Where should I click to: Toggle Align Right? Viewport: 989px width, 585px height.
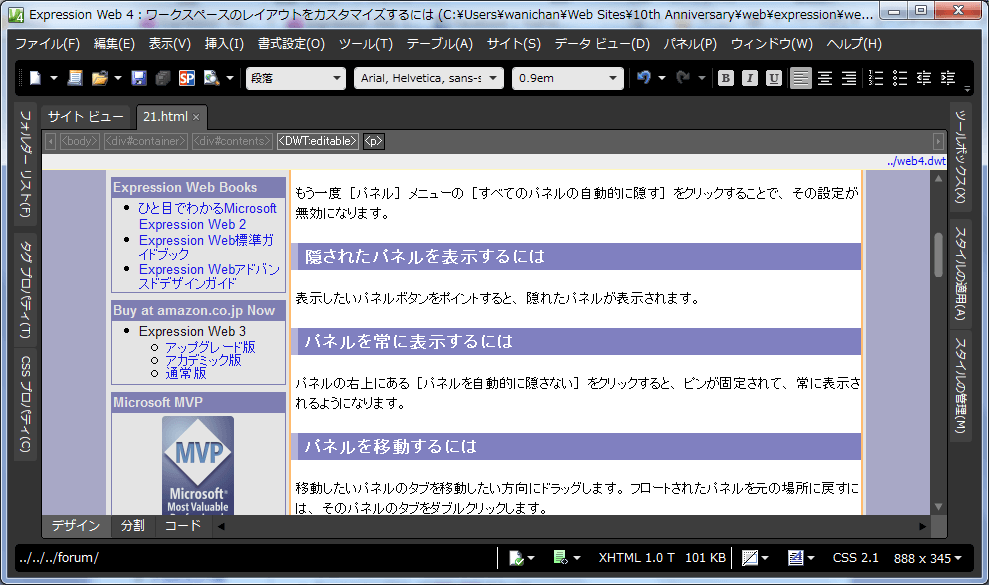[849, 78]
